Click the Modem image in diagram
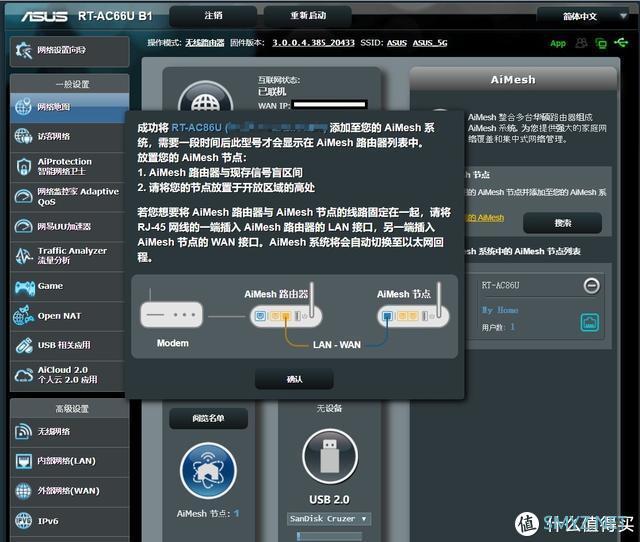This screenshot has width=640, height=542. [x=171, y=313]
